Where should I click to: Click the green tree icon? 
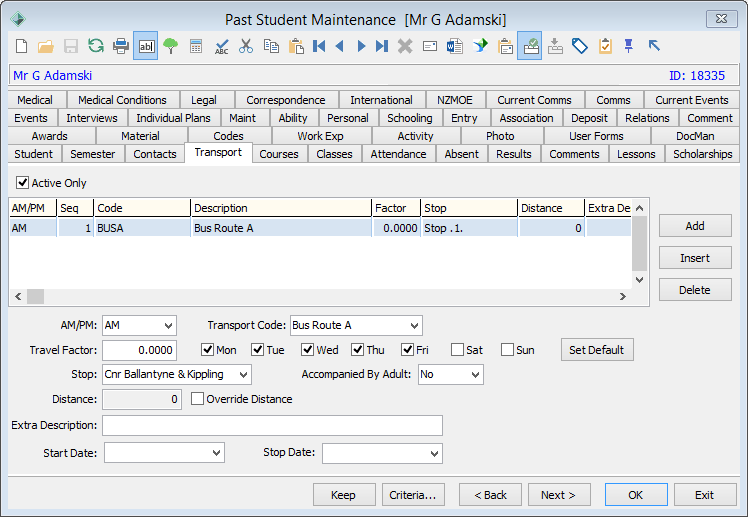pos(170,46)
